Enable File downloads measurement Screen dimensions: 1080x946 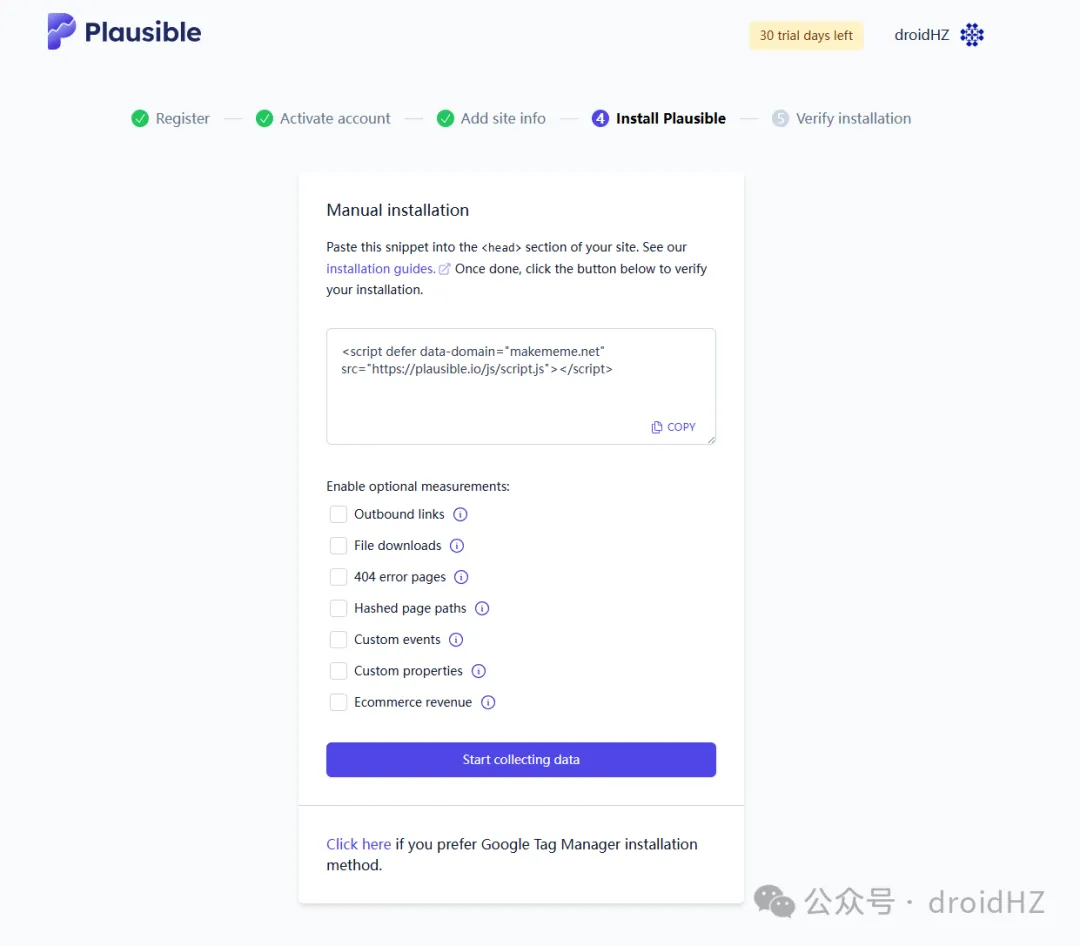click(x=338, y=546)
